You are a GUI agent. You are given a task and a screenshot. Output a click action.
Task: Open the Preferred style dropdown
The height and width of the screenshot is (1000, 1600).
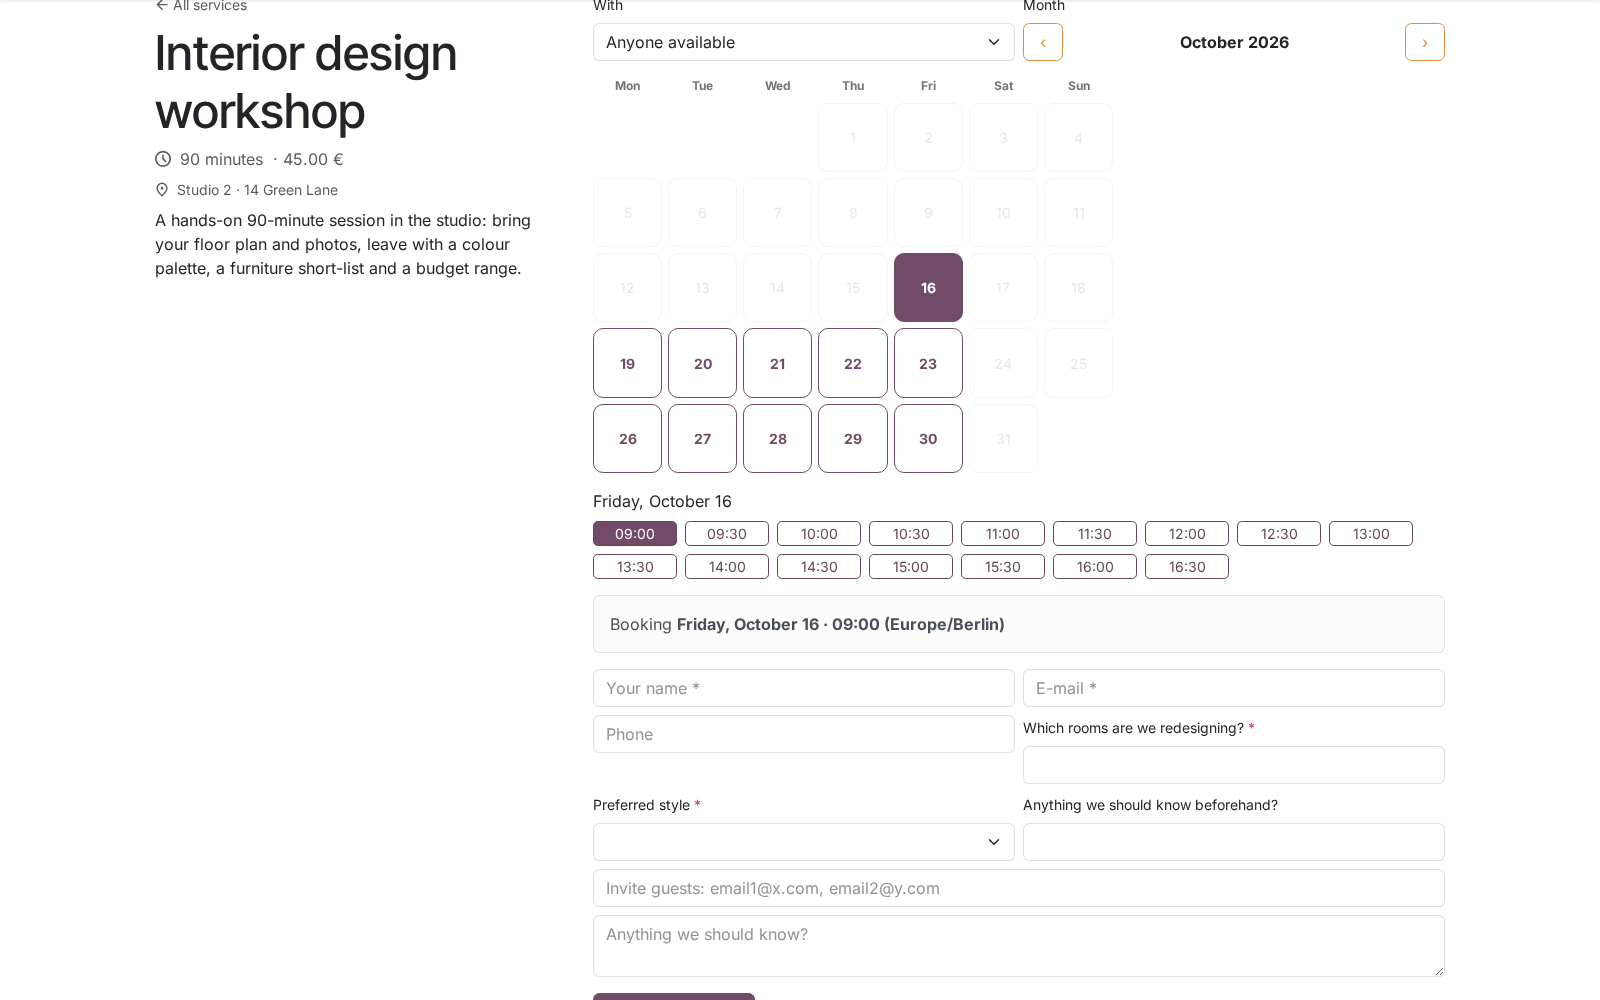point(803,842)
